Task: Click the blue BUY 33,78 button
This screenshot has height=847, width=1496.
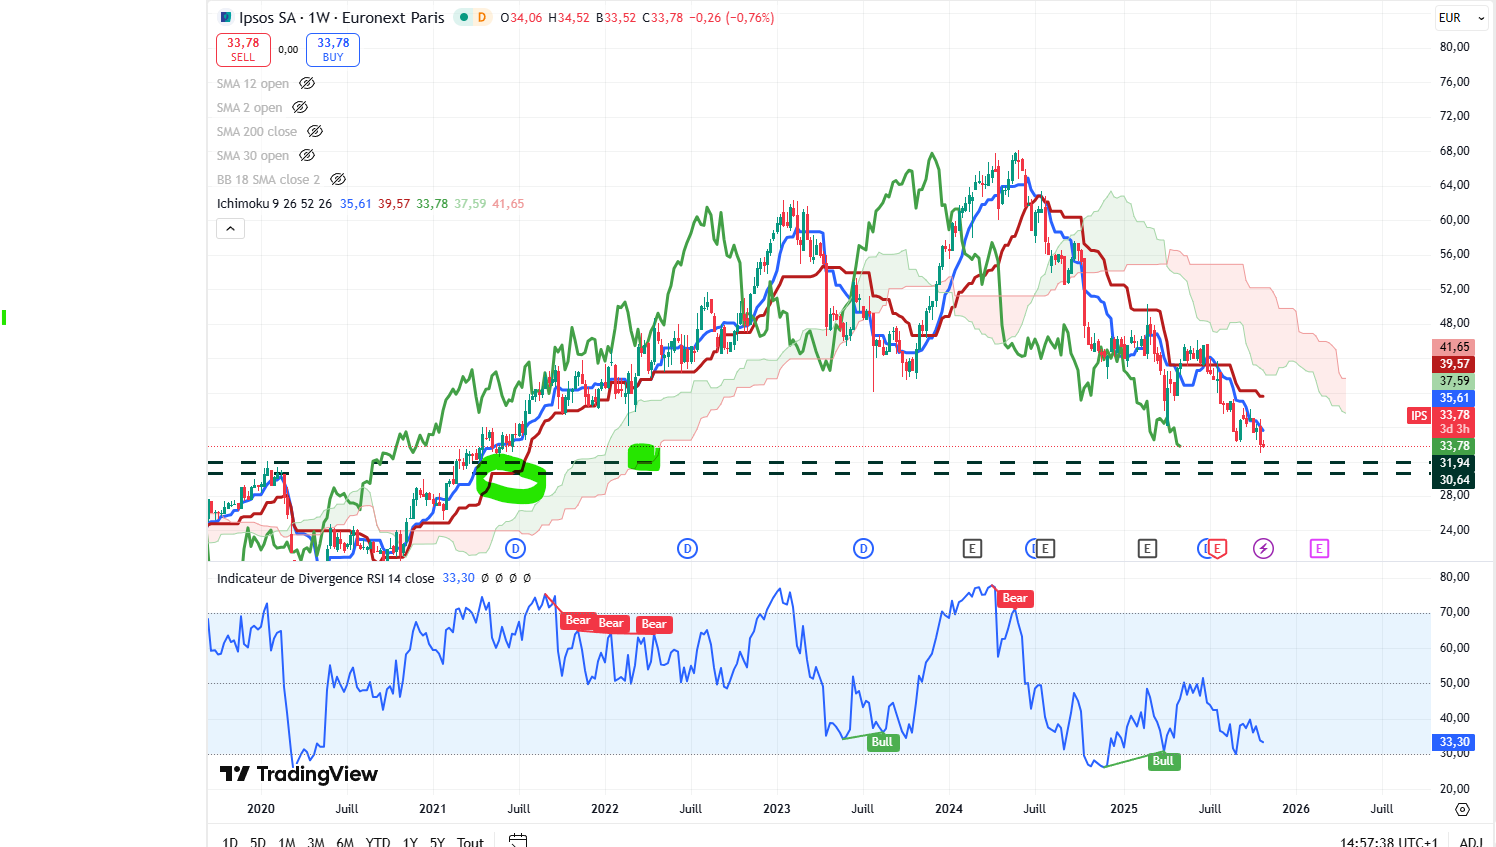Action: pyautogui.click(x=333, y=50)
